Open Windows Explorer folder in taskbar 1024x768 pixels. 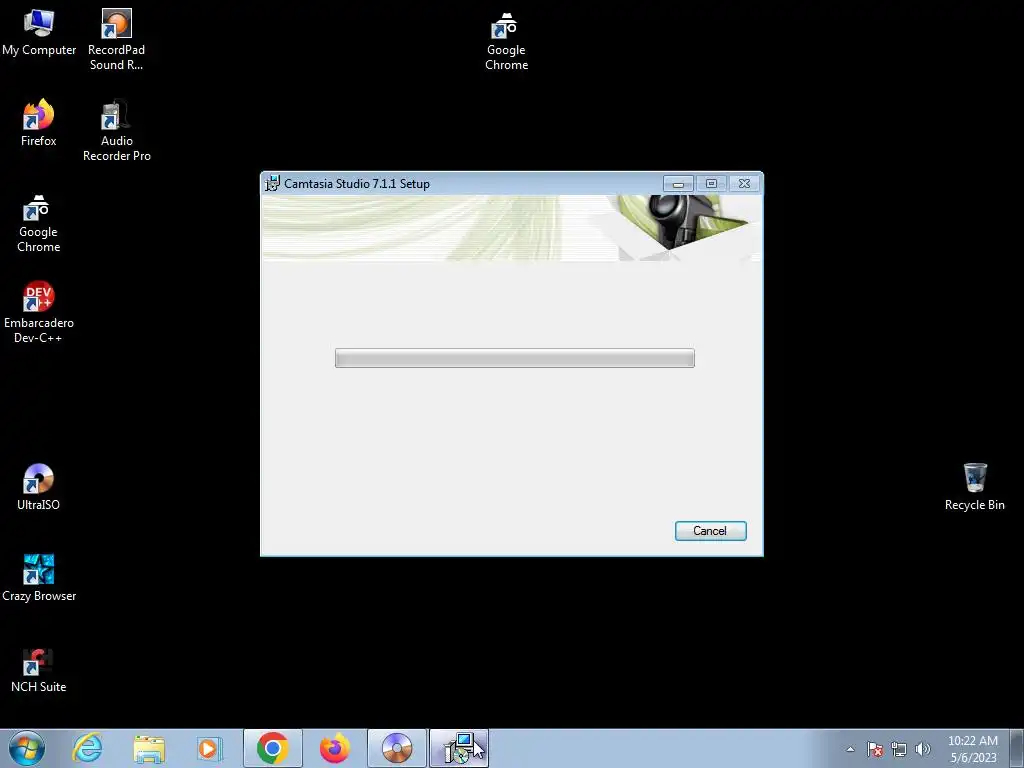149,748
